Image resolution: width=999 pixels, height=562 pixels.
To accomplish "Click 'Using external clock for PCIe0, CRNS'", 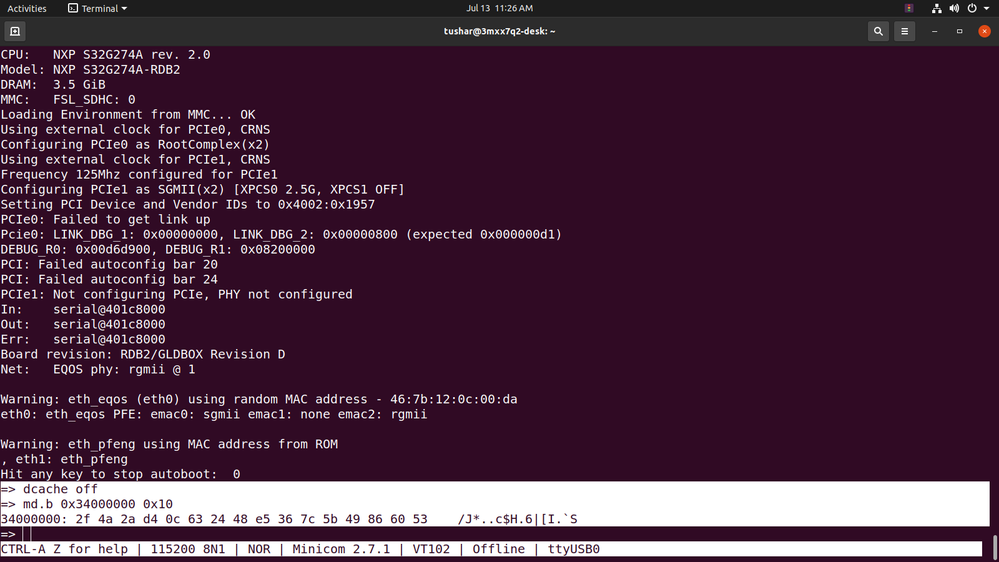I will tap(135, 129).
